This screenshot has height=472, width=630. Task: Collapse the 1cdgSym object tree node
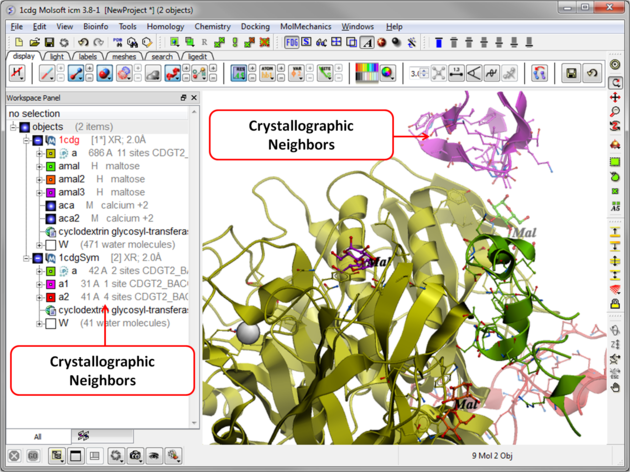(x=25, y=257)
